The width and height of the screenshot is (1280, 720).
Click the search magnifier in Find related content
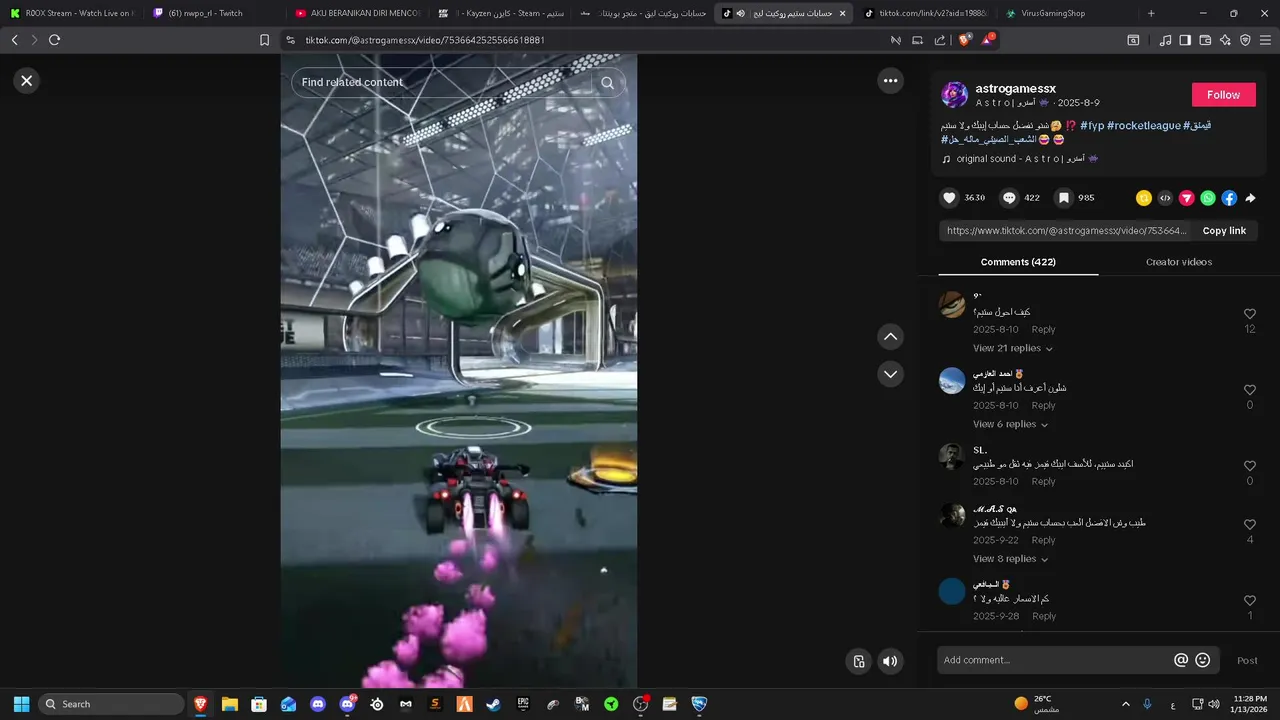[x=607, y=83]
